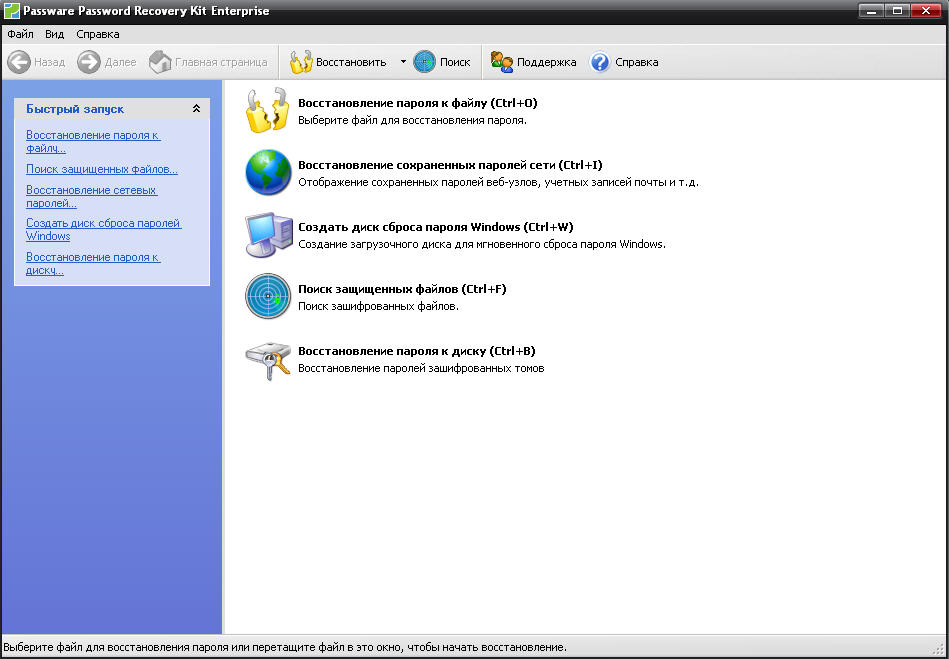Click heading Восстановление пароля к файлу (Ctrl+O)

point(418,103)
